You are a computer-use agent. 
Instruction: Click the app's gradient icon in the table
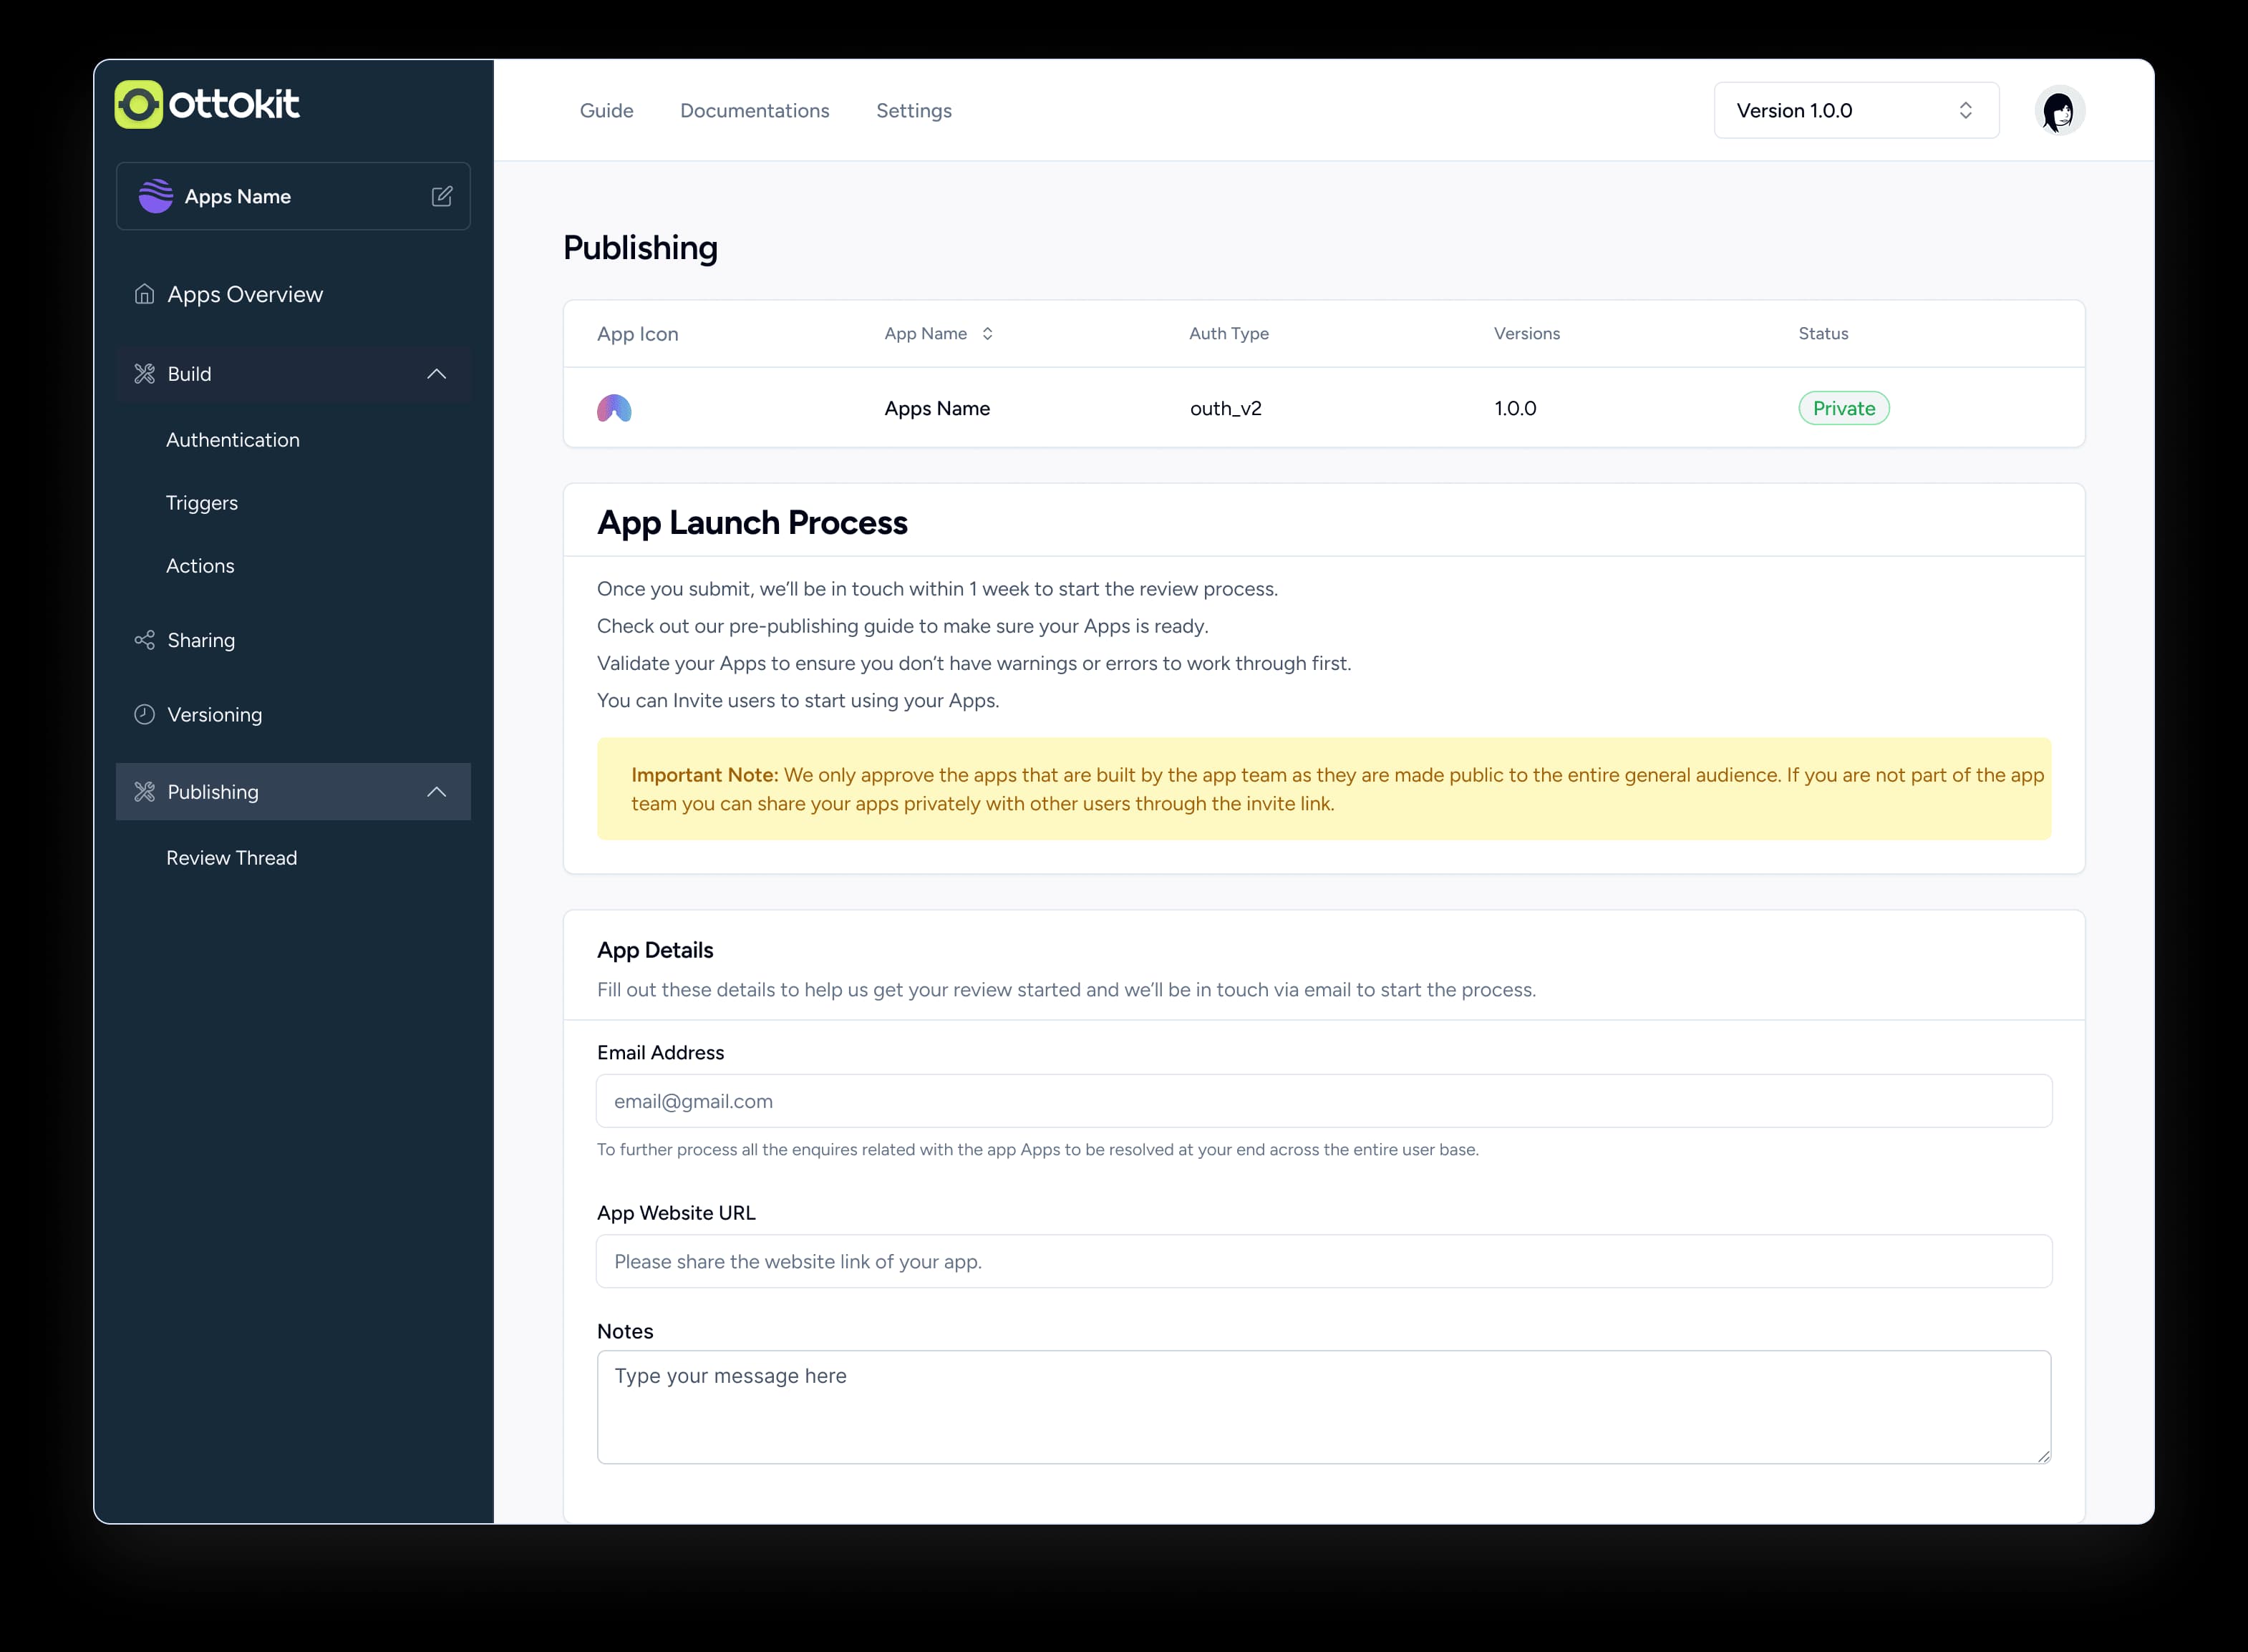[614, 408]
